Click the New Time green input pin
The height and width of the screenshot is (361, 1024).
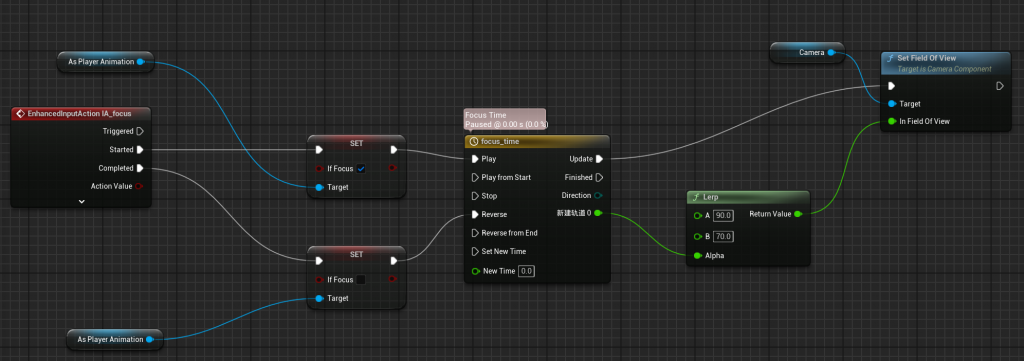(x=475, y=271)
